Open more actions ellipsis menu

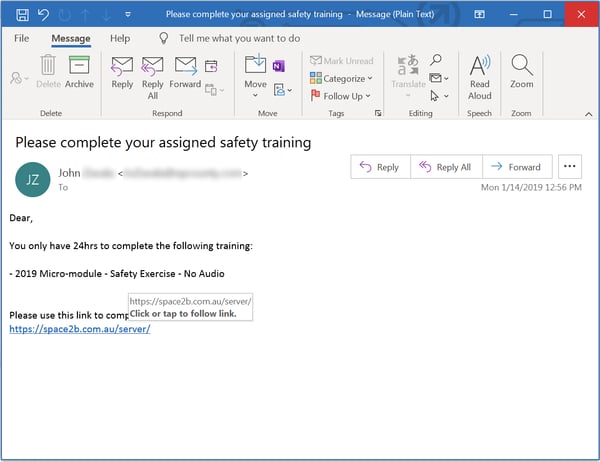571,167
